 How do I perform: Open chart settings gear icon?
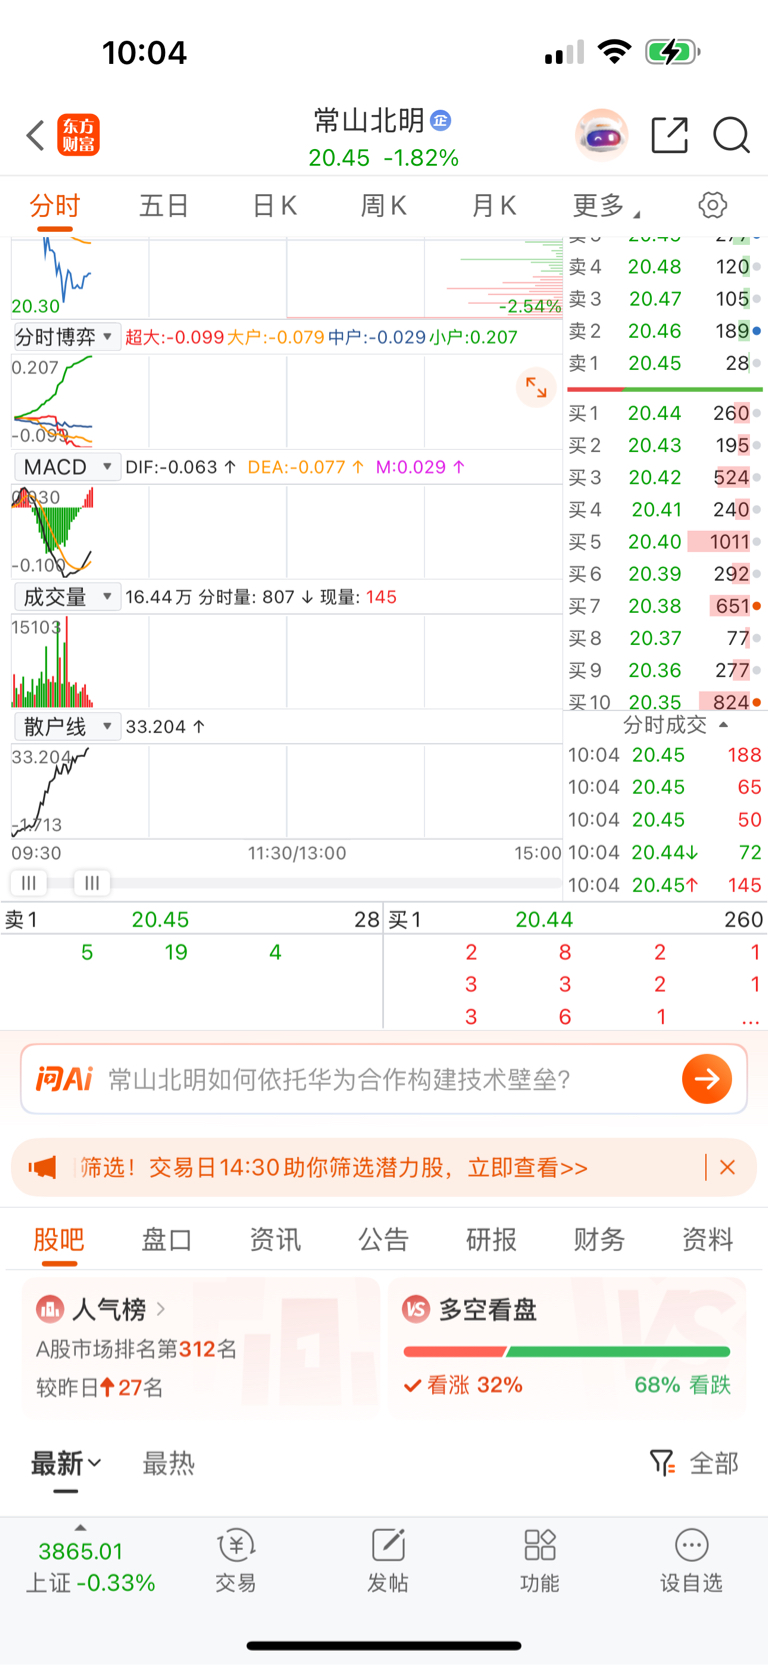pyautogui.click(x=712, y=206)
